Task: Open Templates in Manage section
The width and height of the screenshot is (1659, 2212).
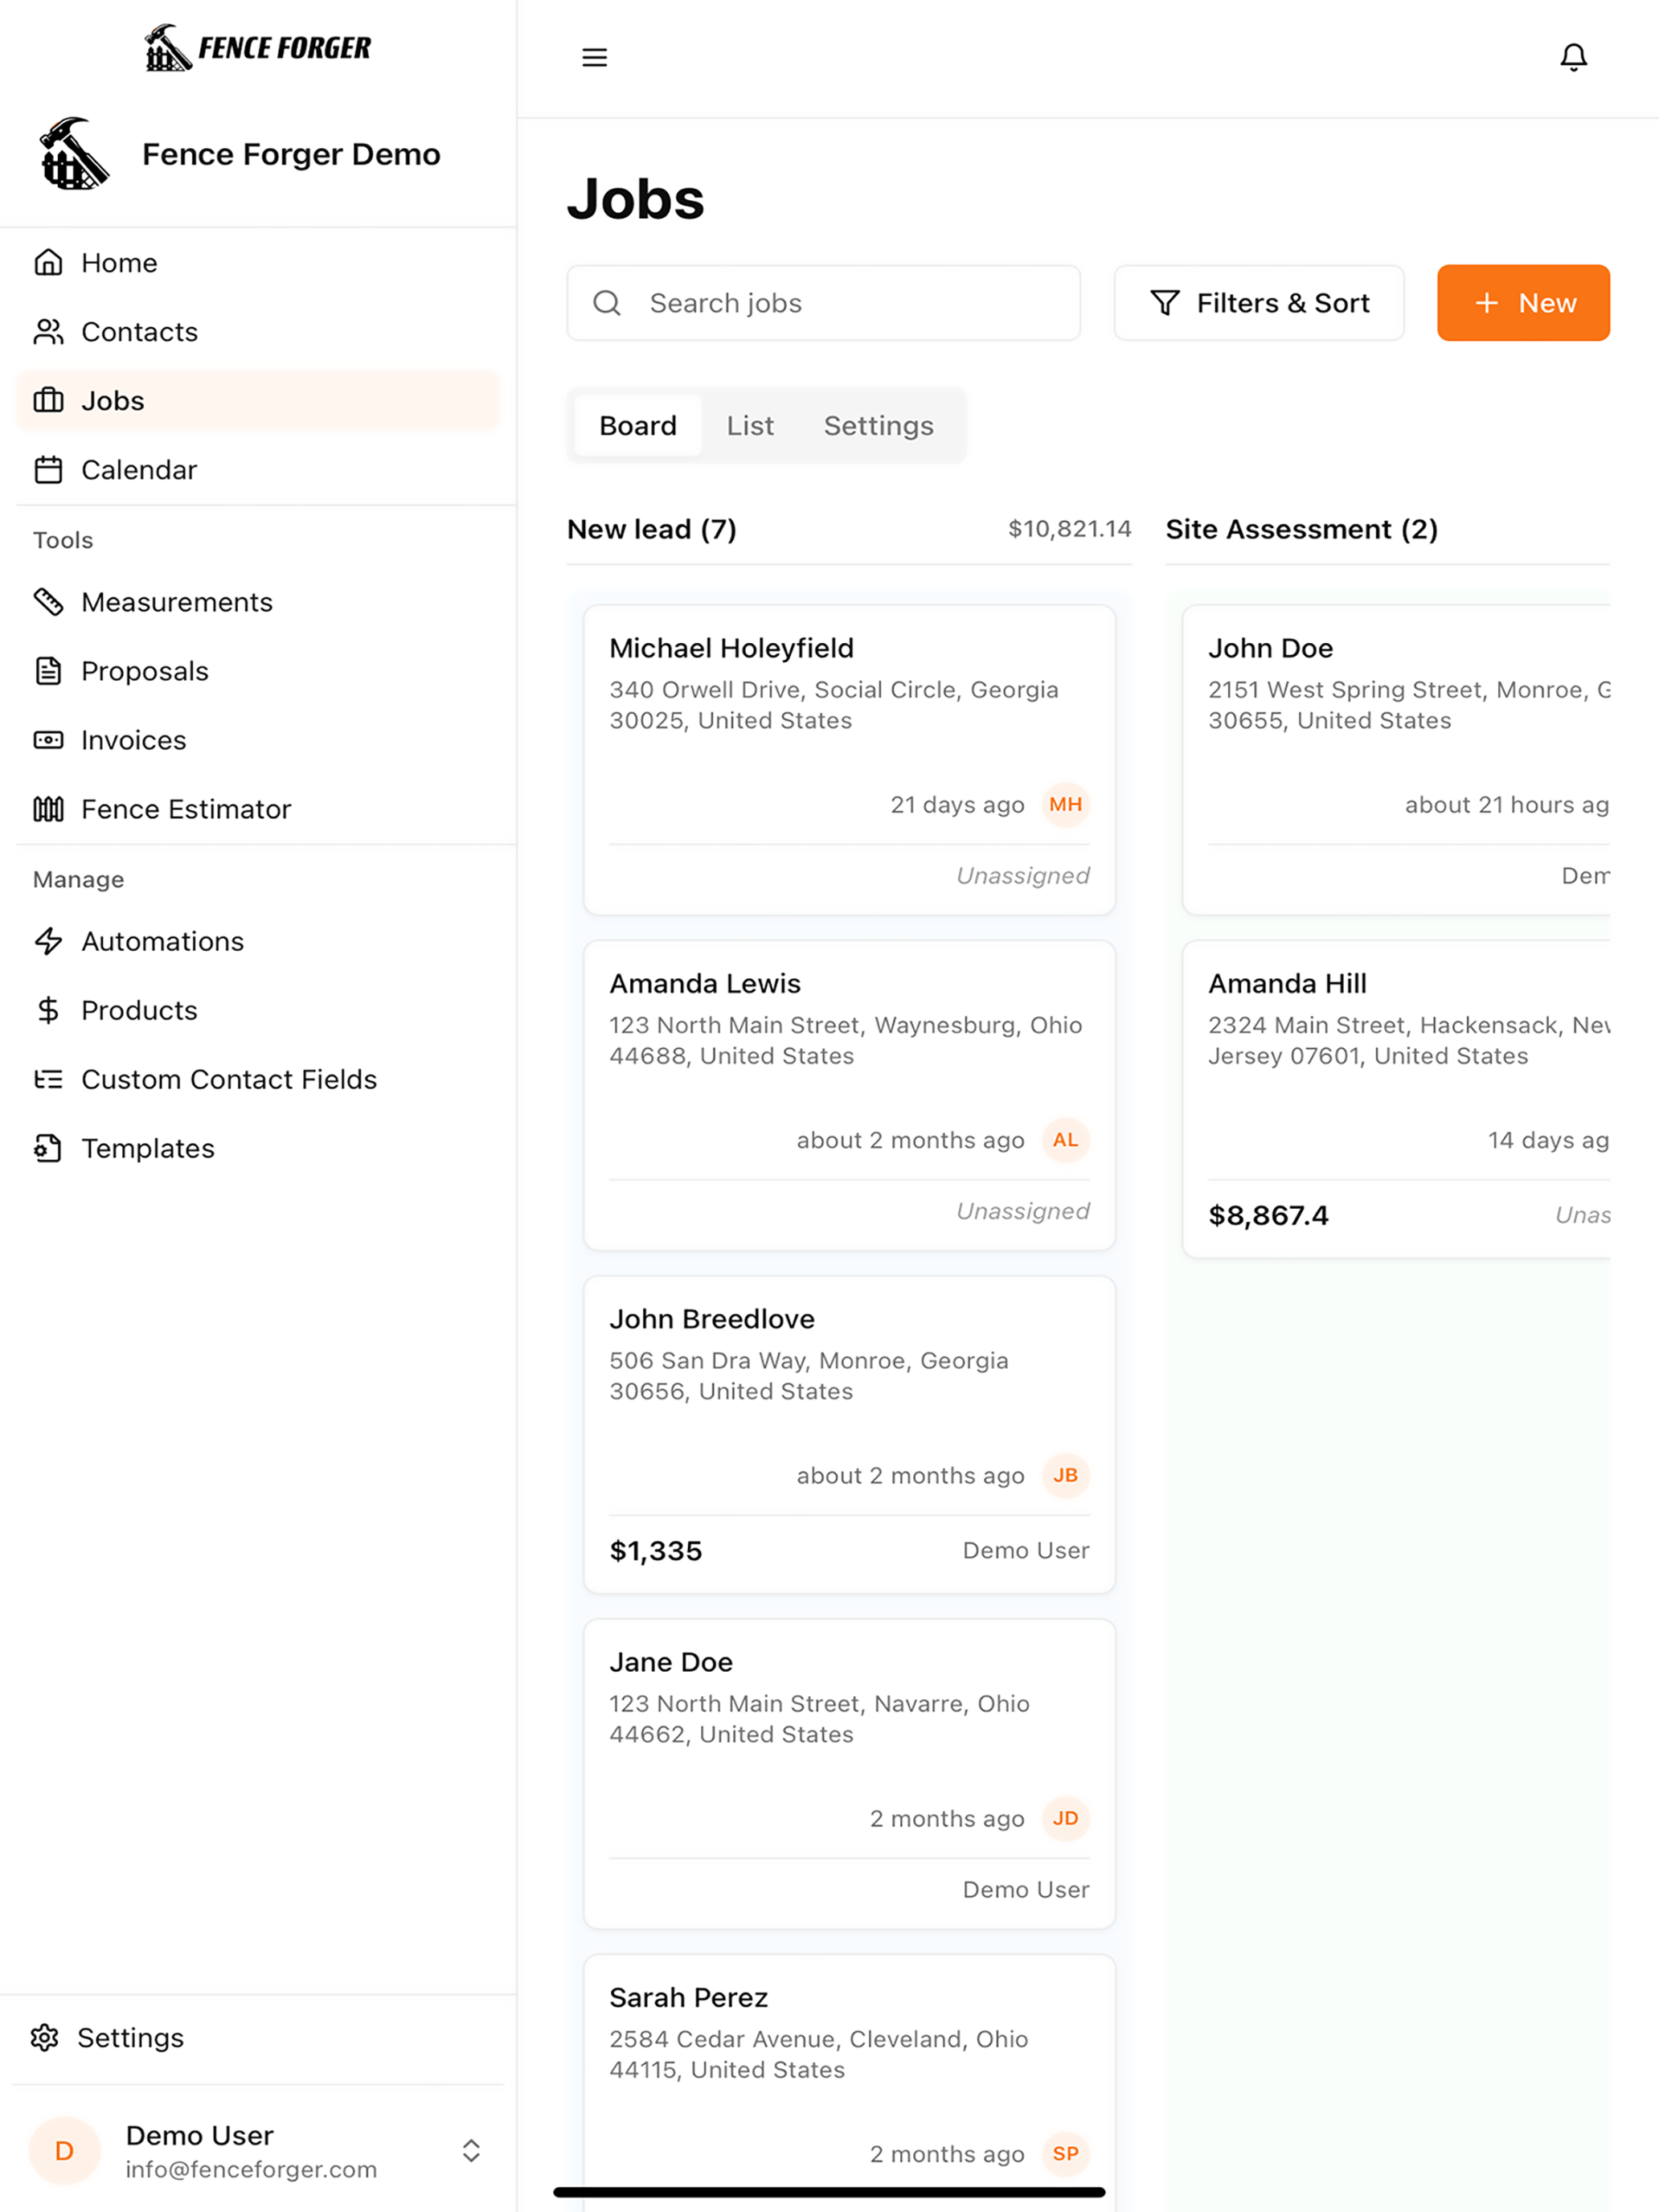Action: (258, 1148)
